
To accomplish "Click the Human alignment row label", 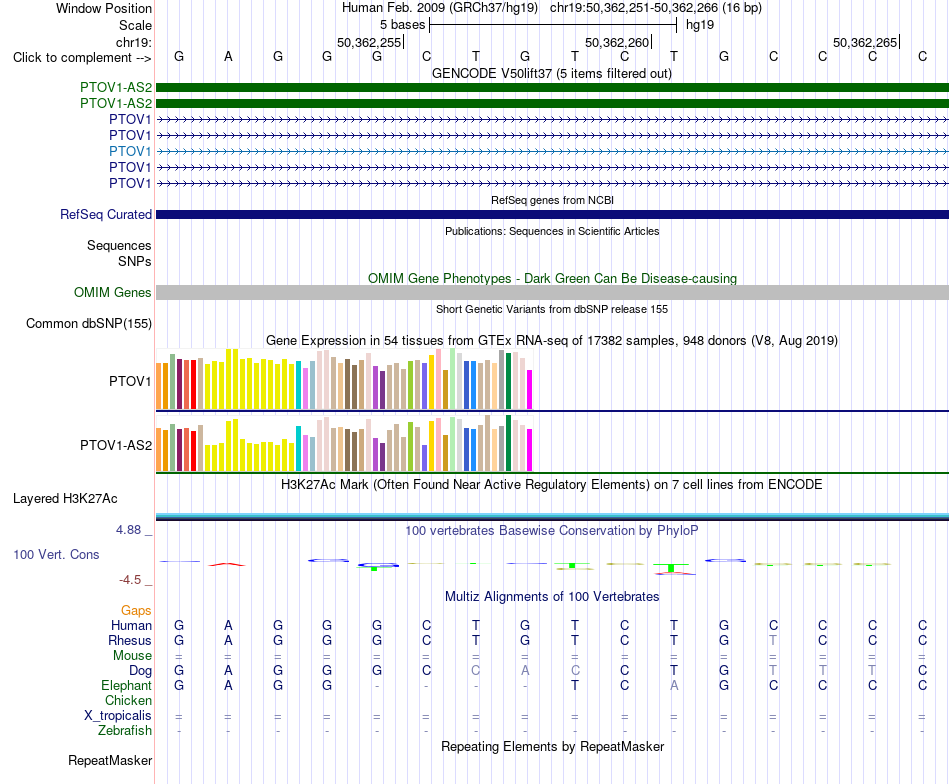I will click(131, 625).
